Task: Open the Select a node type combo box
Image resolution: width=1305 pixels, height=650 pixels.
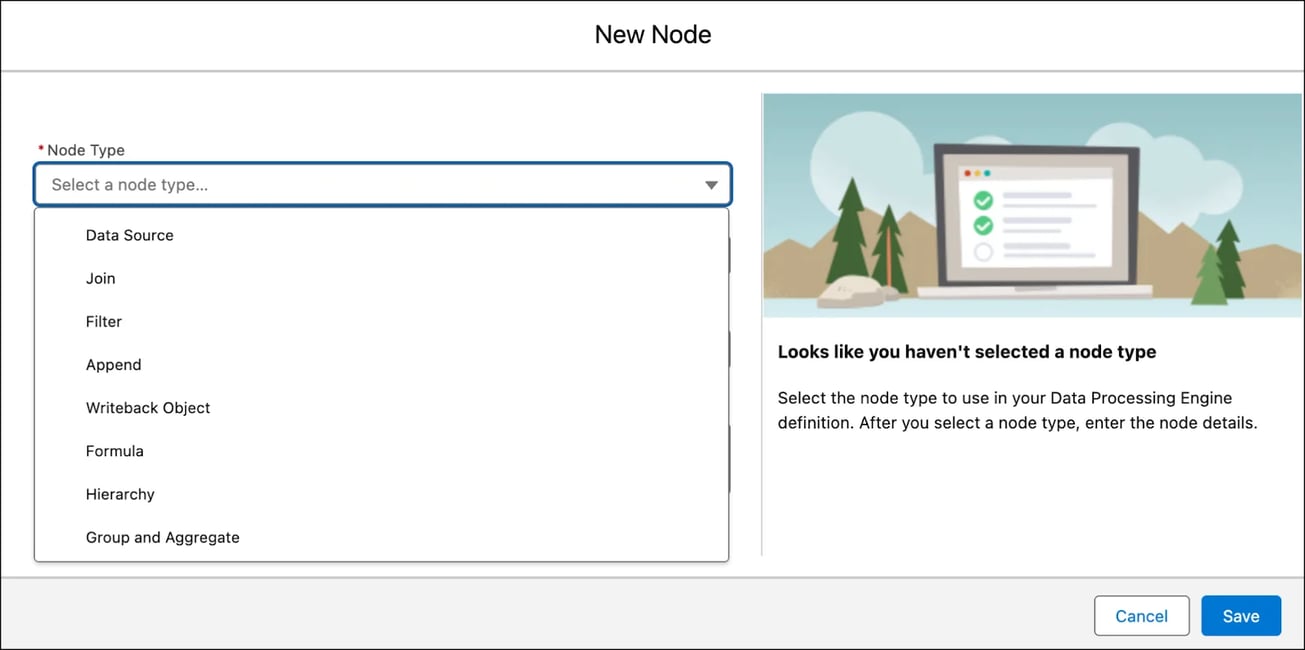Action: [x=383, y=185]
